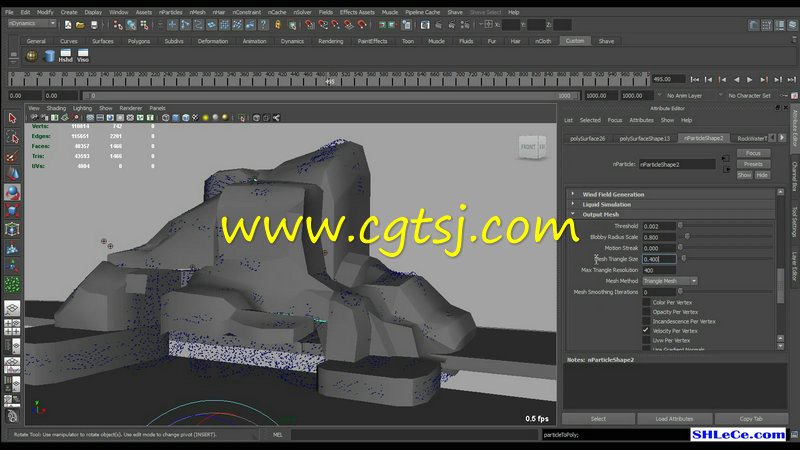Enable use all lights yellow sphere icon
This screenshot has width=800, height=450.
[x=206, y=118]
